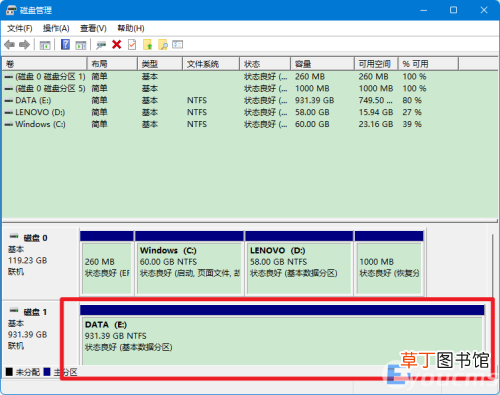Click the Forward arrow in the toolbar

tap(24, 45)
